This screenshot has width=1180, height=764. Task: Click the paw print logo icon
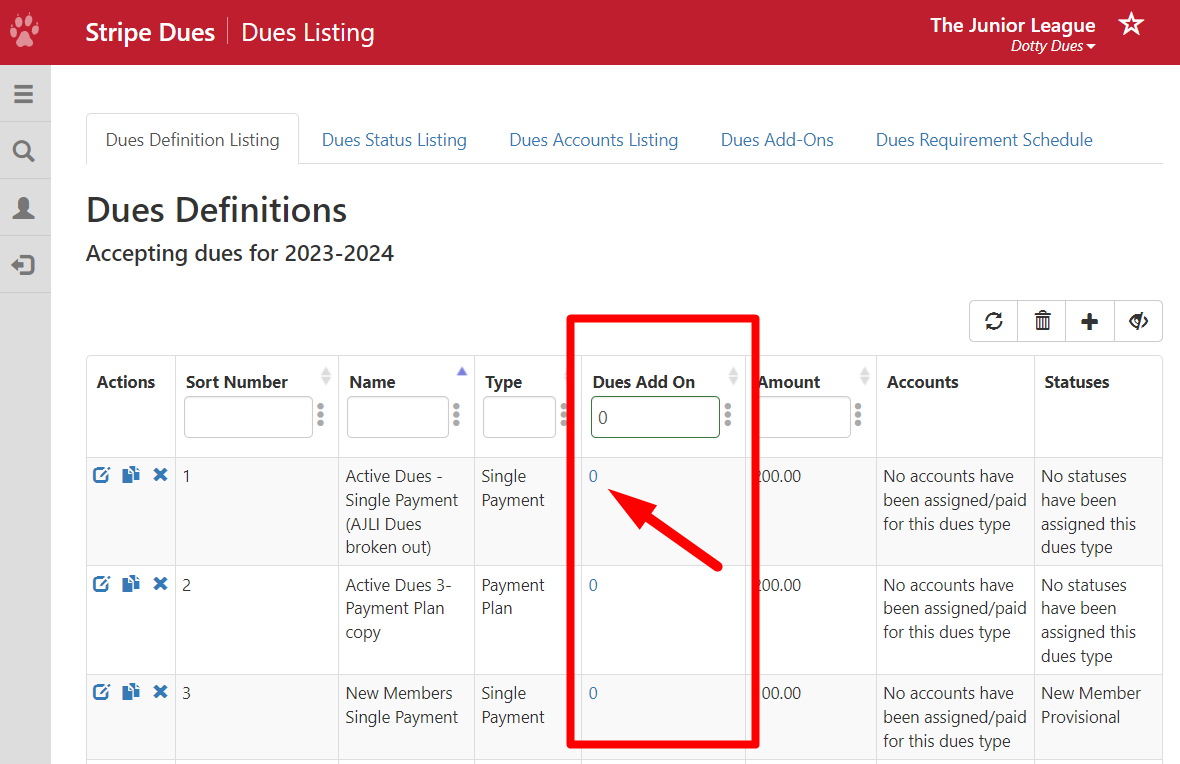click(24, 31)
